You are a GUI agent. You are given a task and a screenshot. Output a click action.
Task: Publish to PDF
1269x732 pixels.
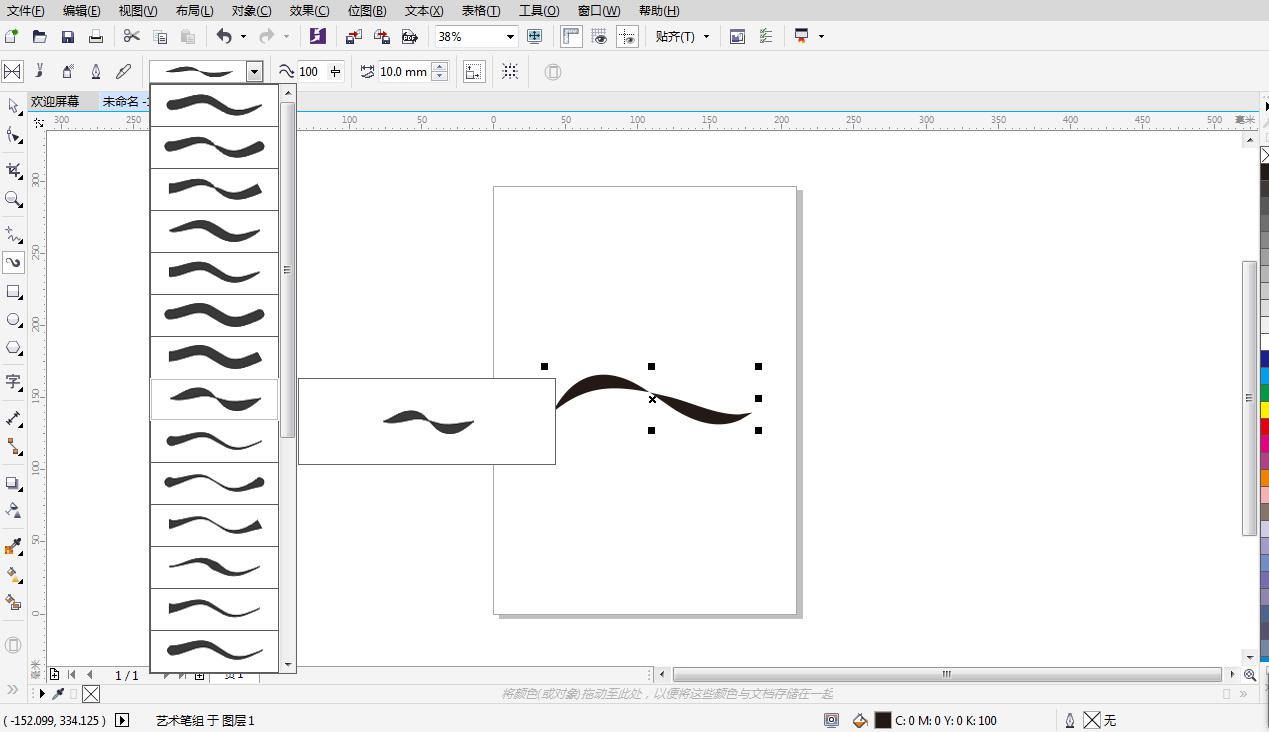tap(409, 36)
